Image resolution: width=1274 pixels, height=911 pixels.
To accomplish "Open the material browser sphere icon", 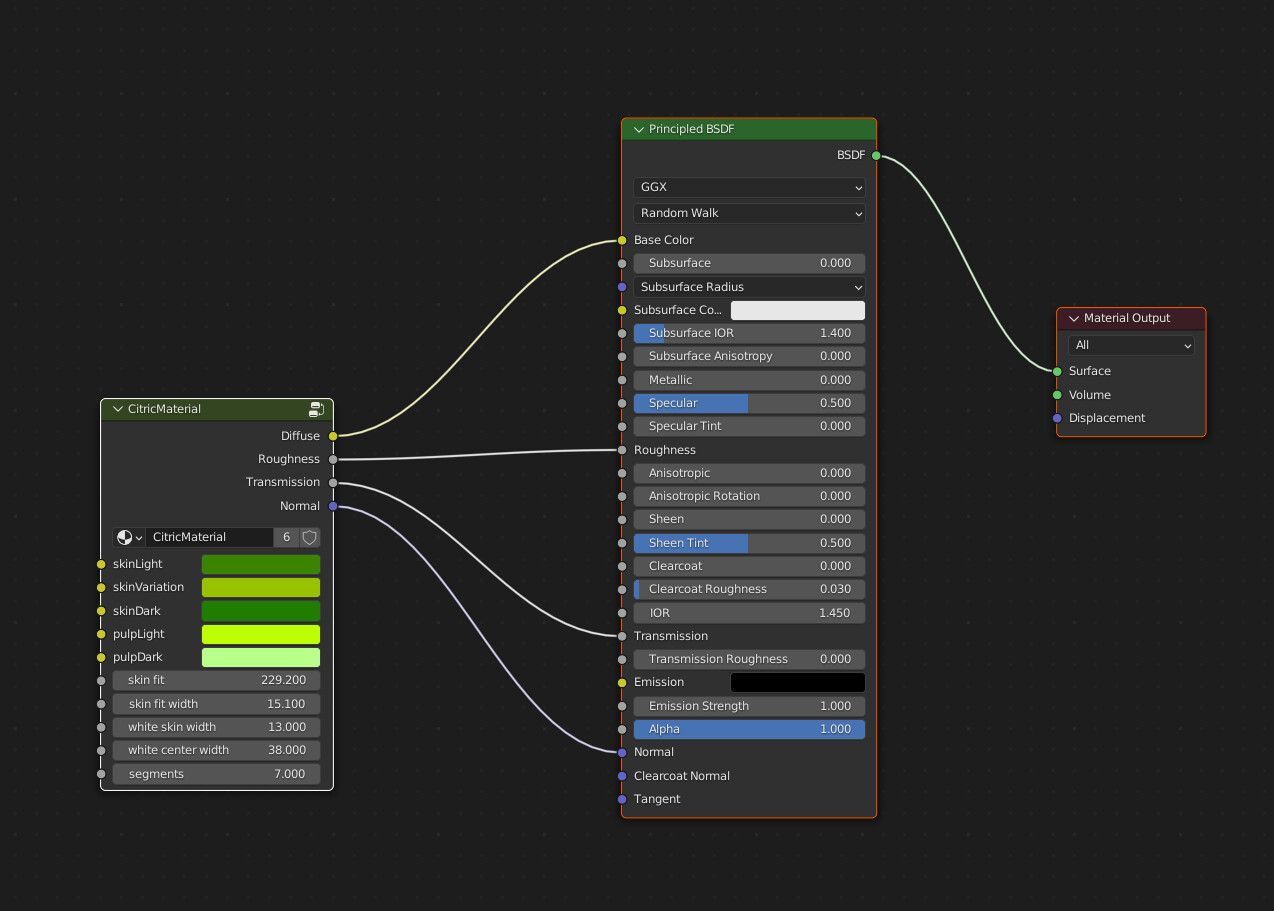I will click(x=125, y=537).
